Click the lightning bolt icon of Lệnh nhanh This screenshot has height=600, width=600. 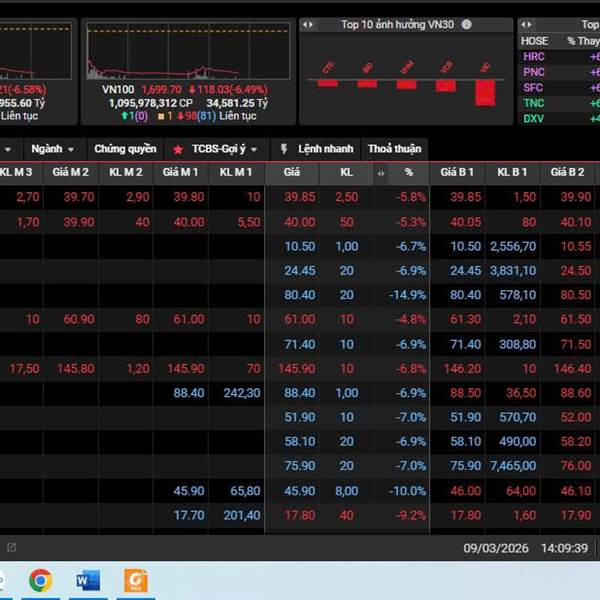284,149
